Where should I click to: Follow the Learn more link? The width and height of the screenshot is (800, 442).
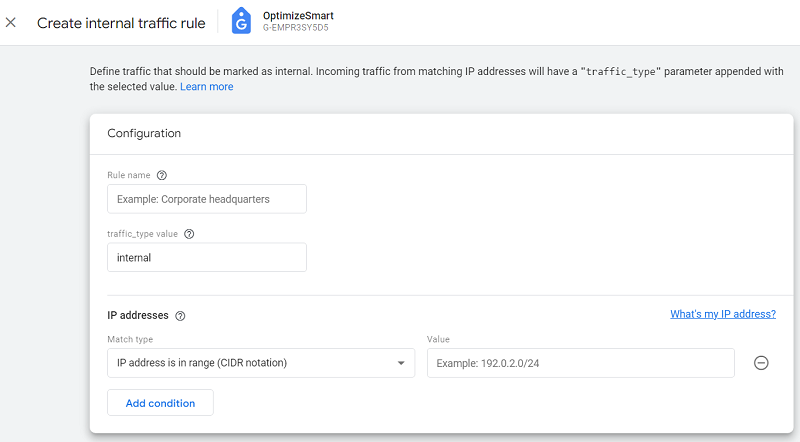[x=206, y=87]
